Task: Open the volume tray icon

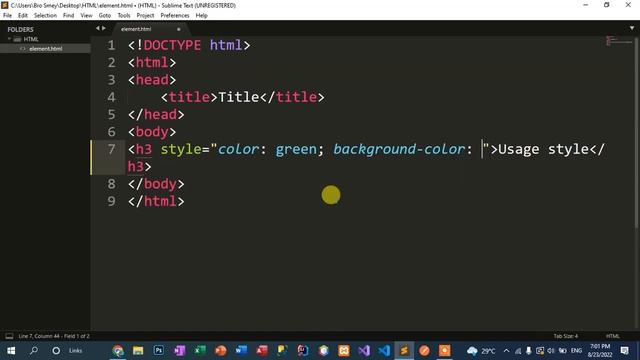Action: point(551,351)
